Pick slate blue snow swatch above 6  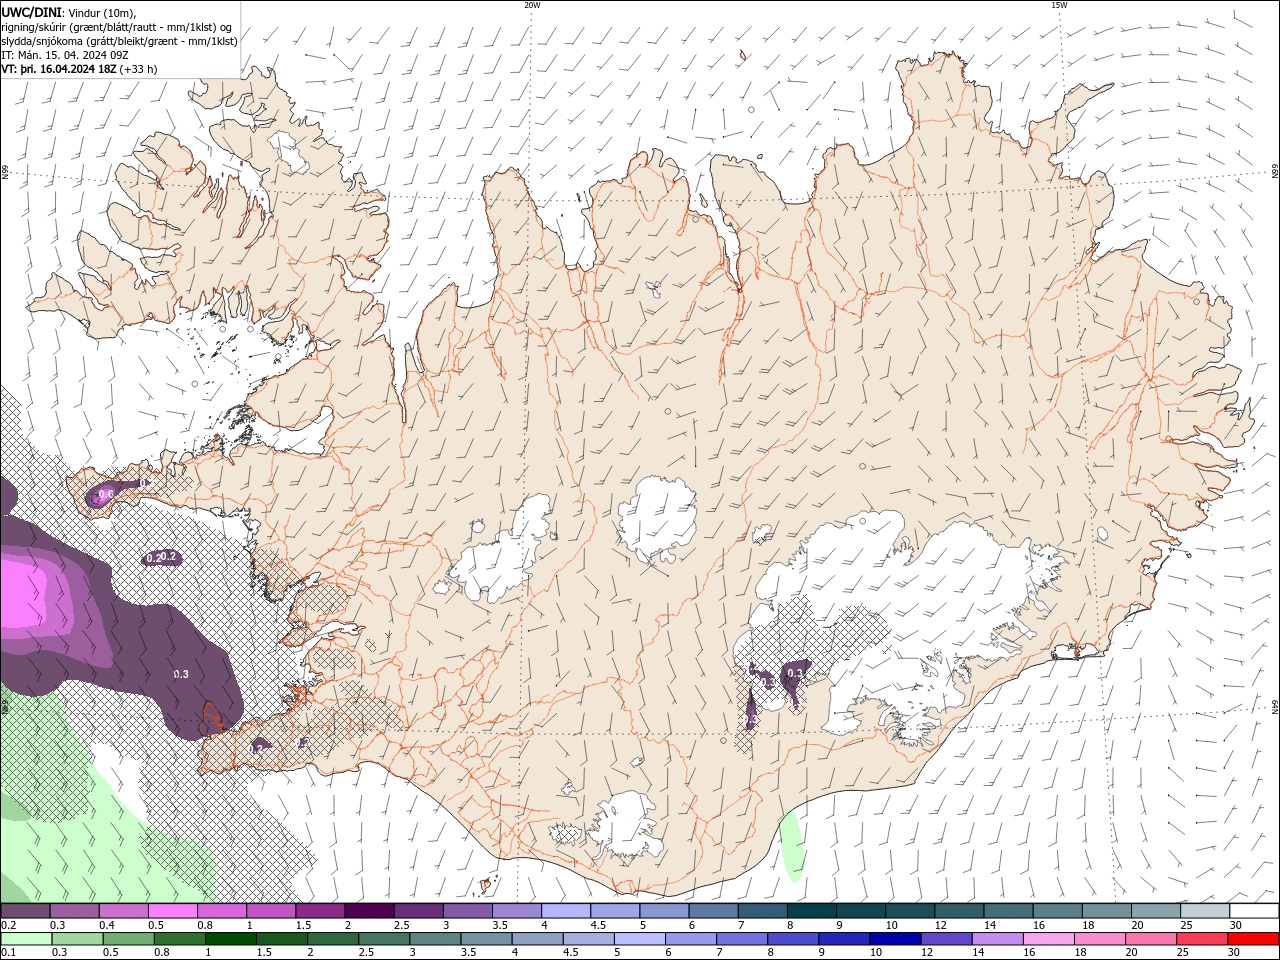tap(713, 911)
